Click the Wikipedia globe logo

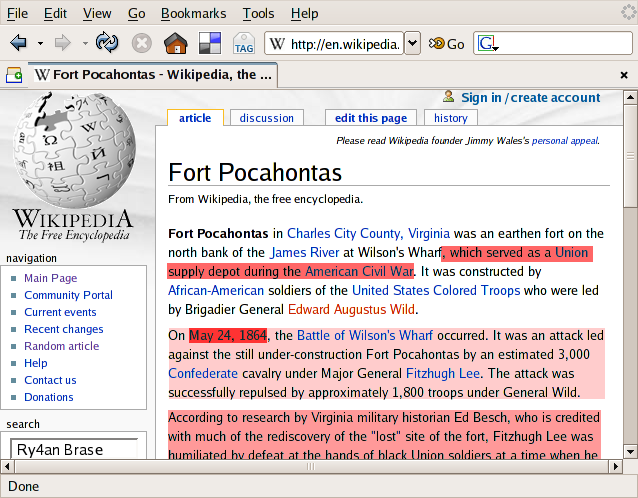[74, 150]
